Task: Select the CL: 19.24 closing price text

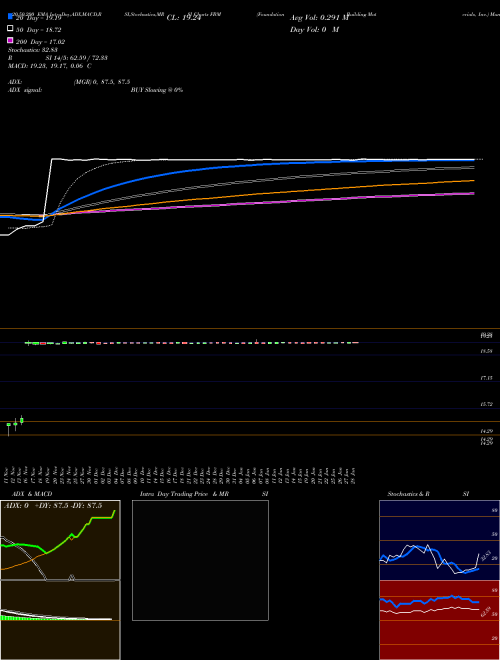Action: (184, 18)
